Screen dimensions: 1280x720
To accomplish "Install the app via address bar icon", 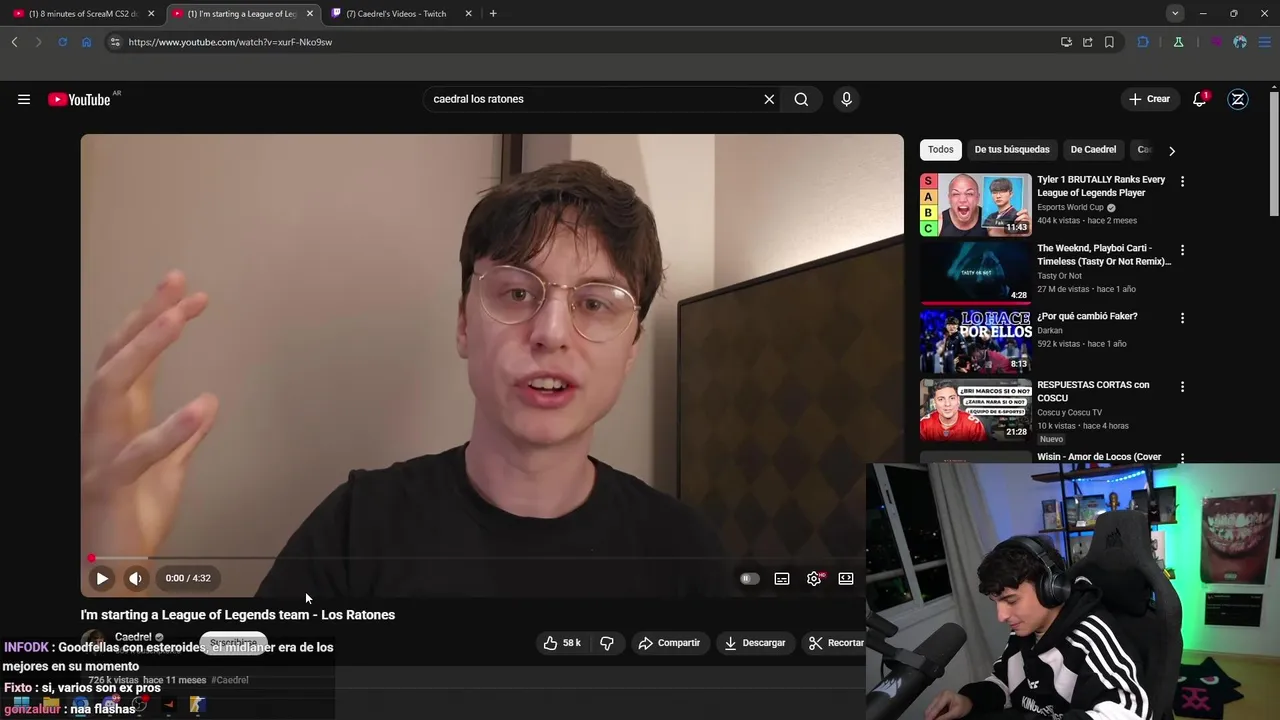I will (1066, 42).
